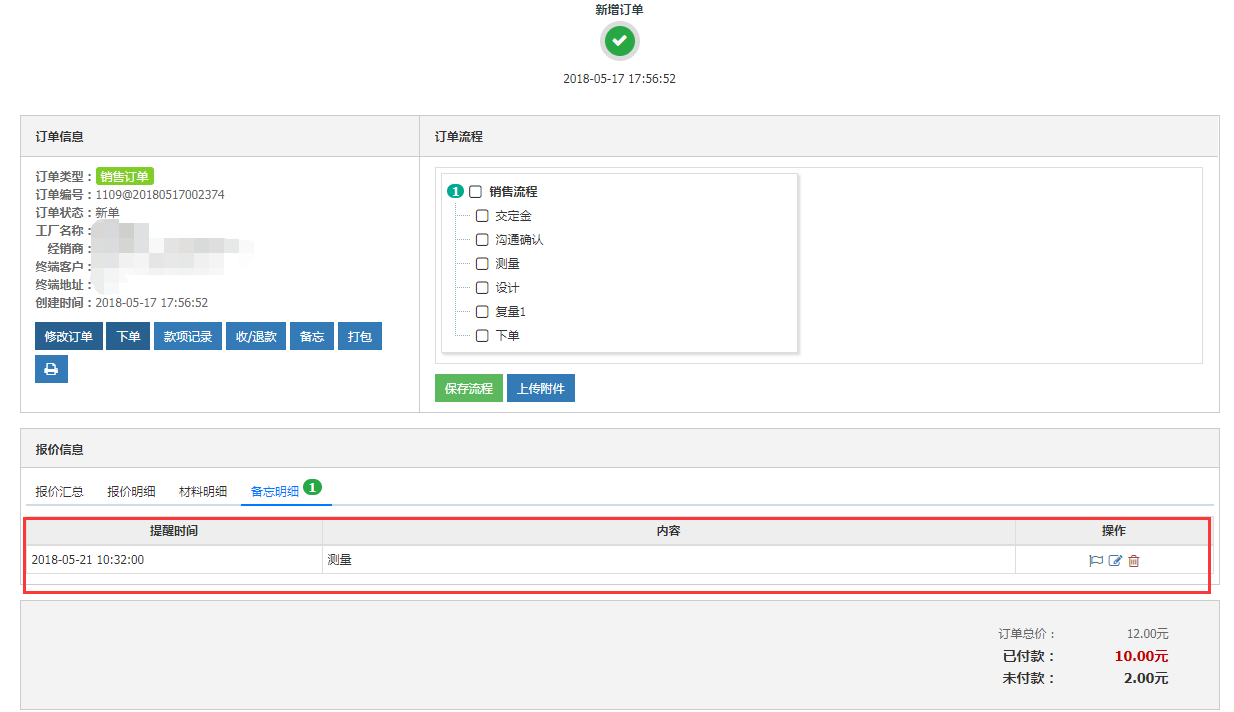Delete the memo using the trash icon
The width and height of the screenshot is (1234, 712).
1134,561
